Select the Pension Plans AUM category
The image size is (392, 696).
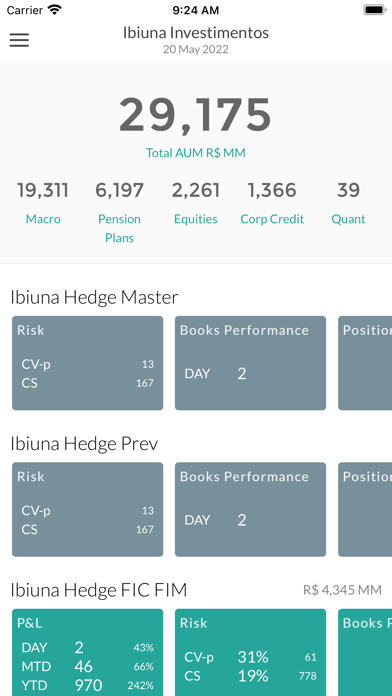[x=119, y=212]
